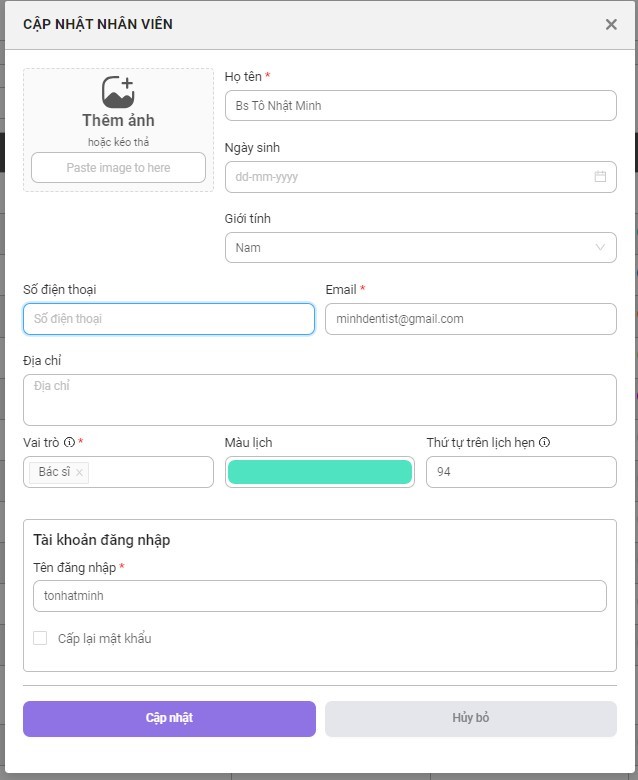Click the Hủy bỏ button
The height and width of the screenshot is (780, 638).
[471, 719]
